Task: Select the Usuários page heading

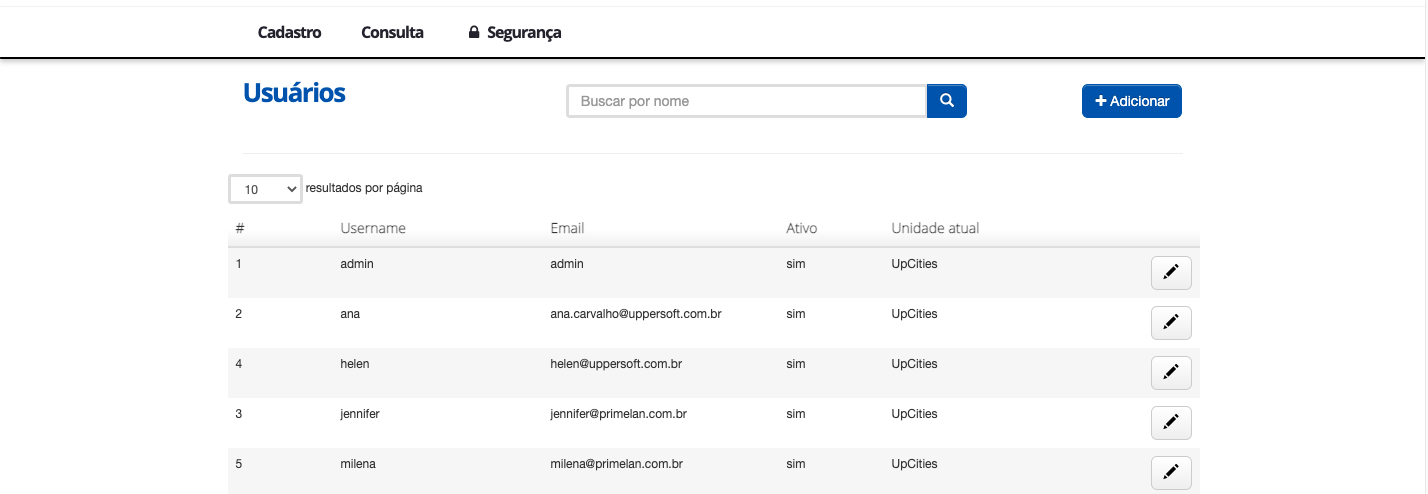Action: point(294,93)
